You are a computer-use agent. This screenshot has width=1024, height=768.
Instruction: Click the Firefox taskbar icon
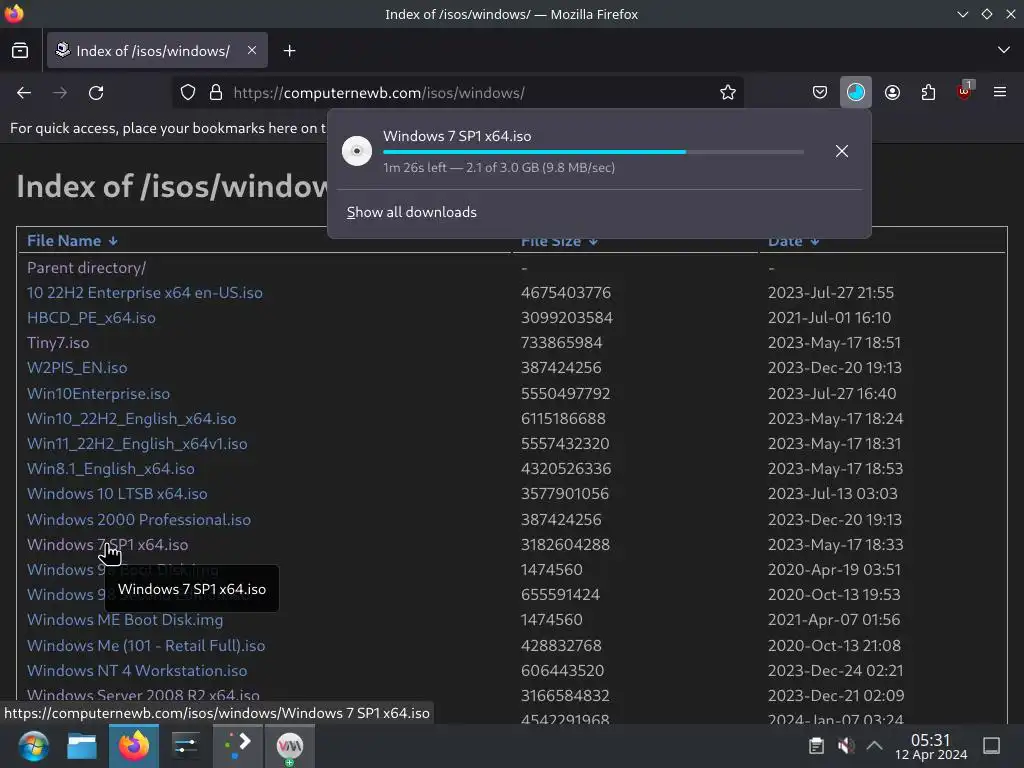133,746
